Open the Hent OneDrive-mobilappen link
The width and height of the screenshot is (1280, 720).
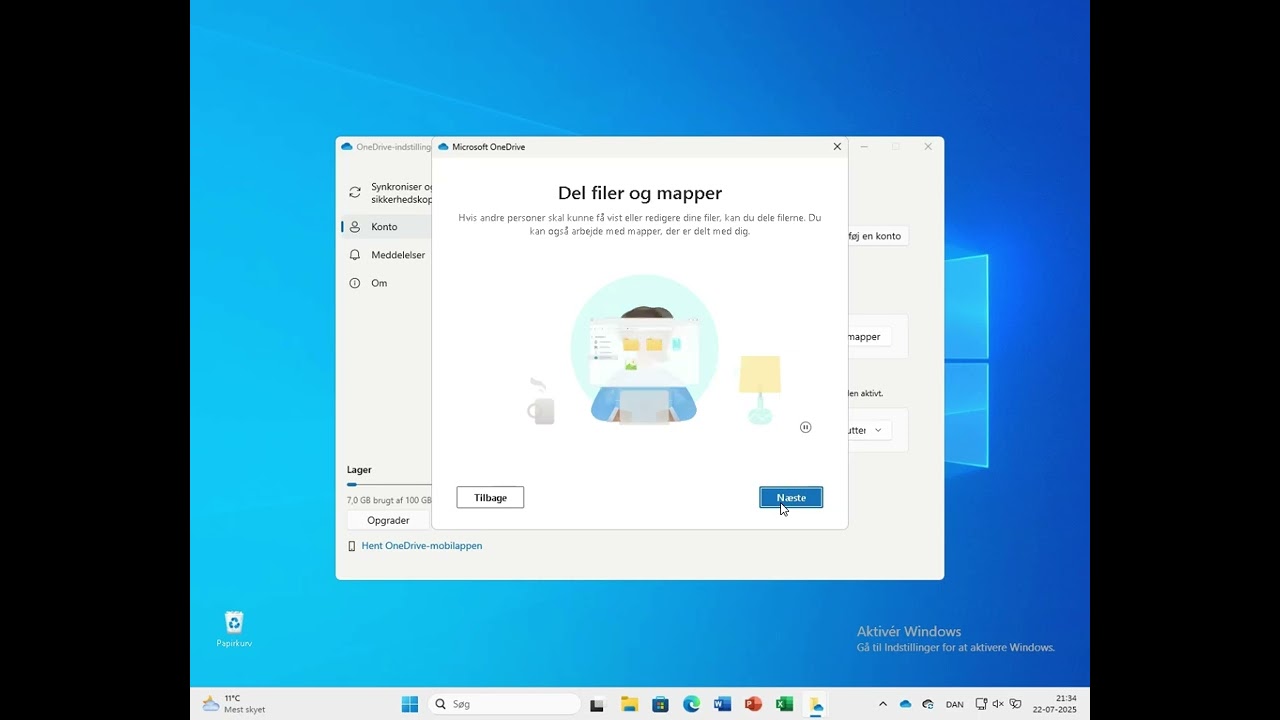[421, 545]
